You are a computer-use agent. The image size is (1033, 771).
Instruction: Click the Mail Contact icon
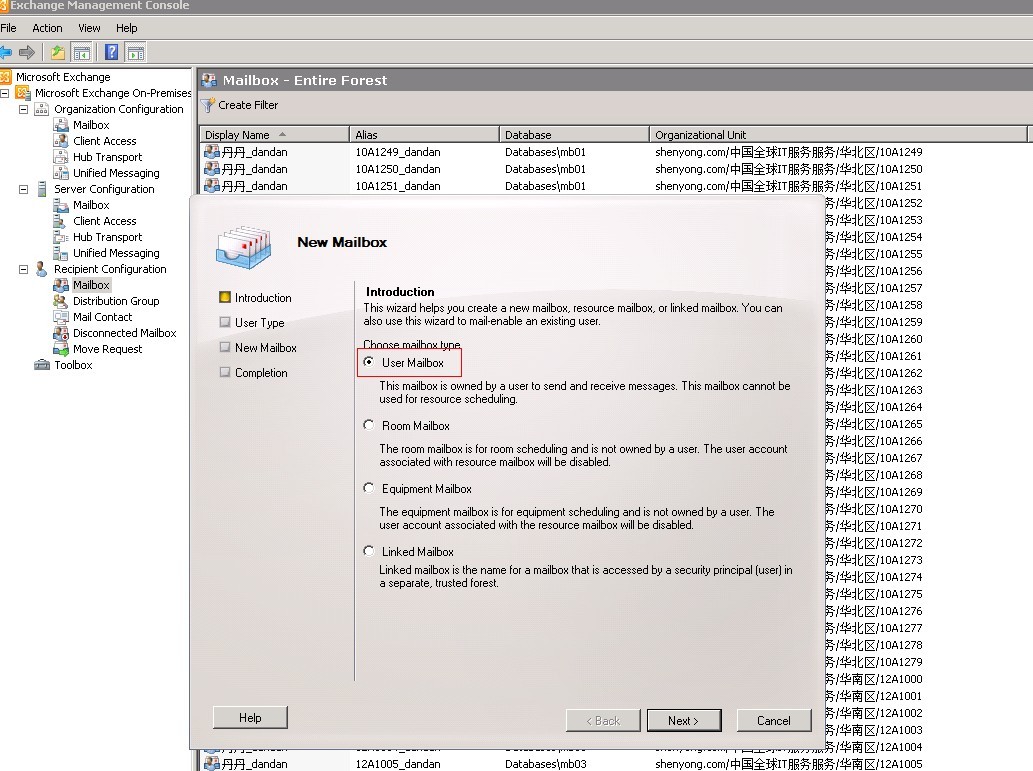pos(61,317)
